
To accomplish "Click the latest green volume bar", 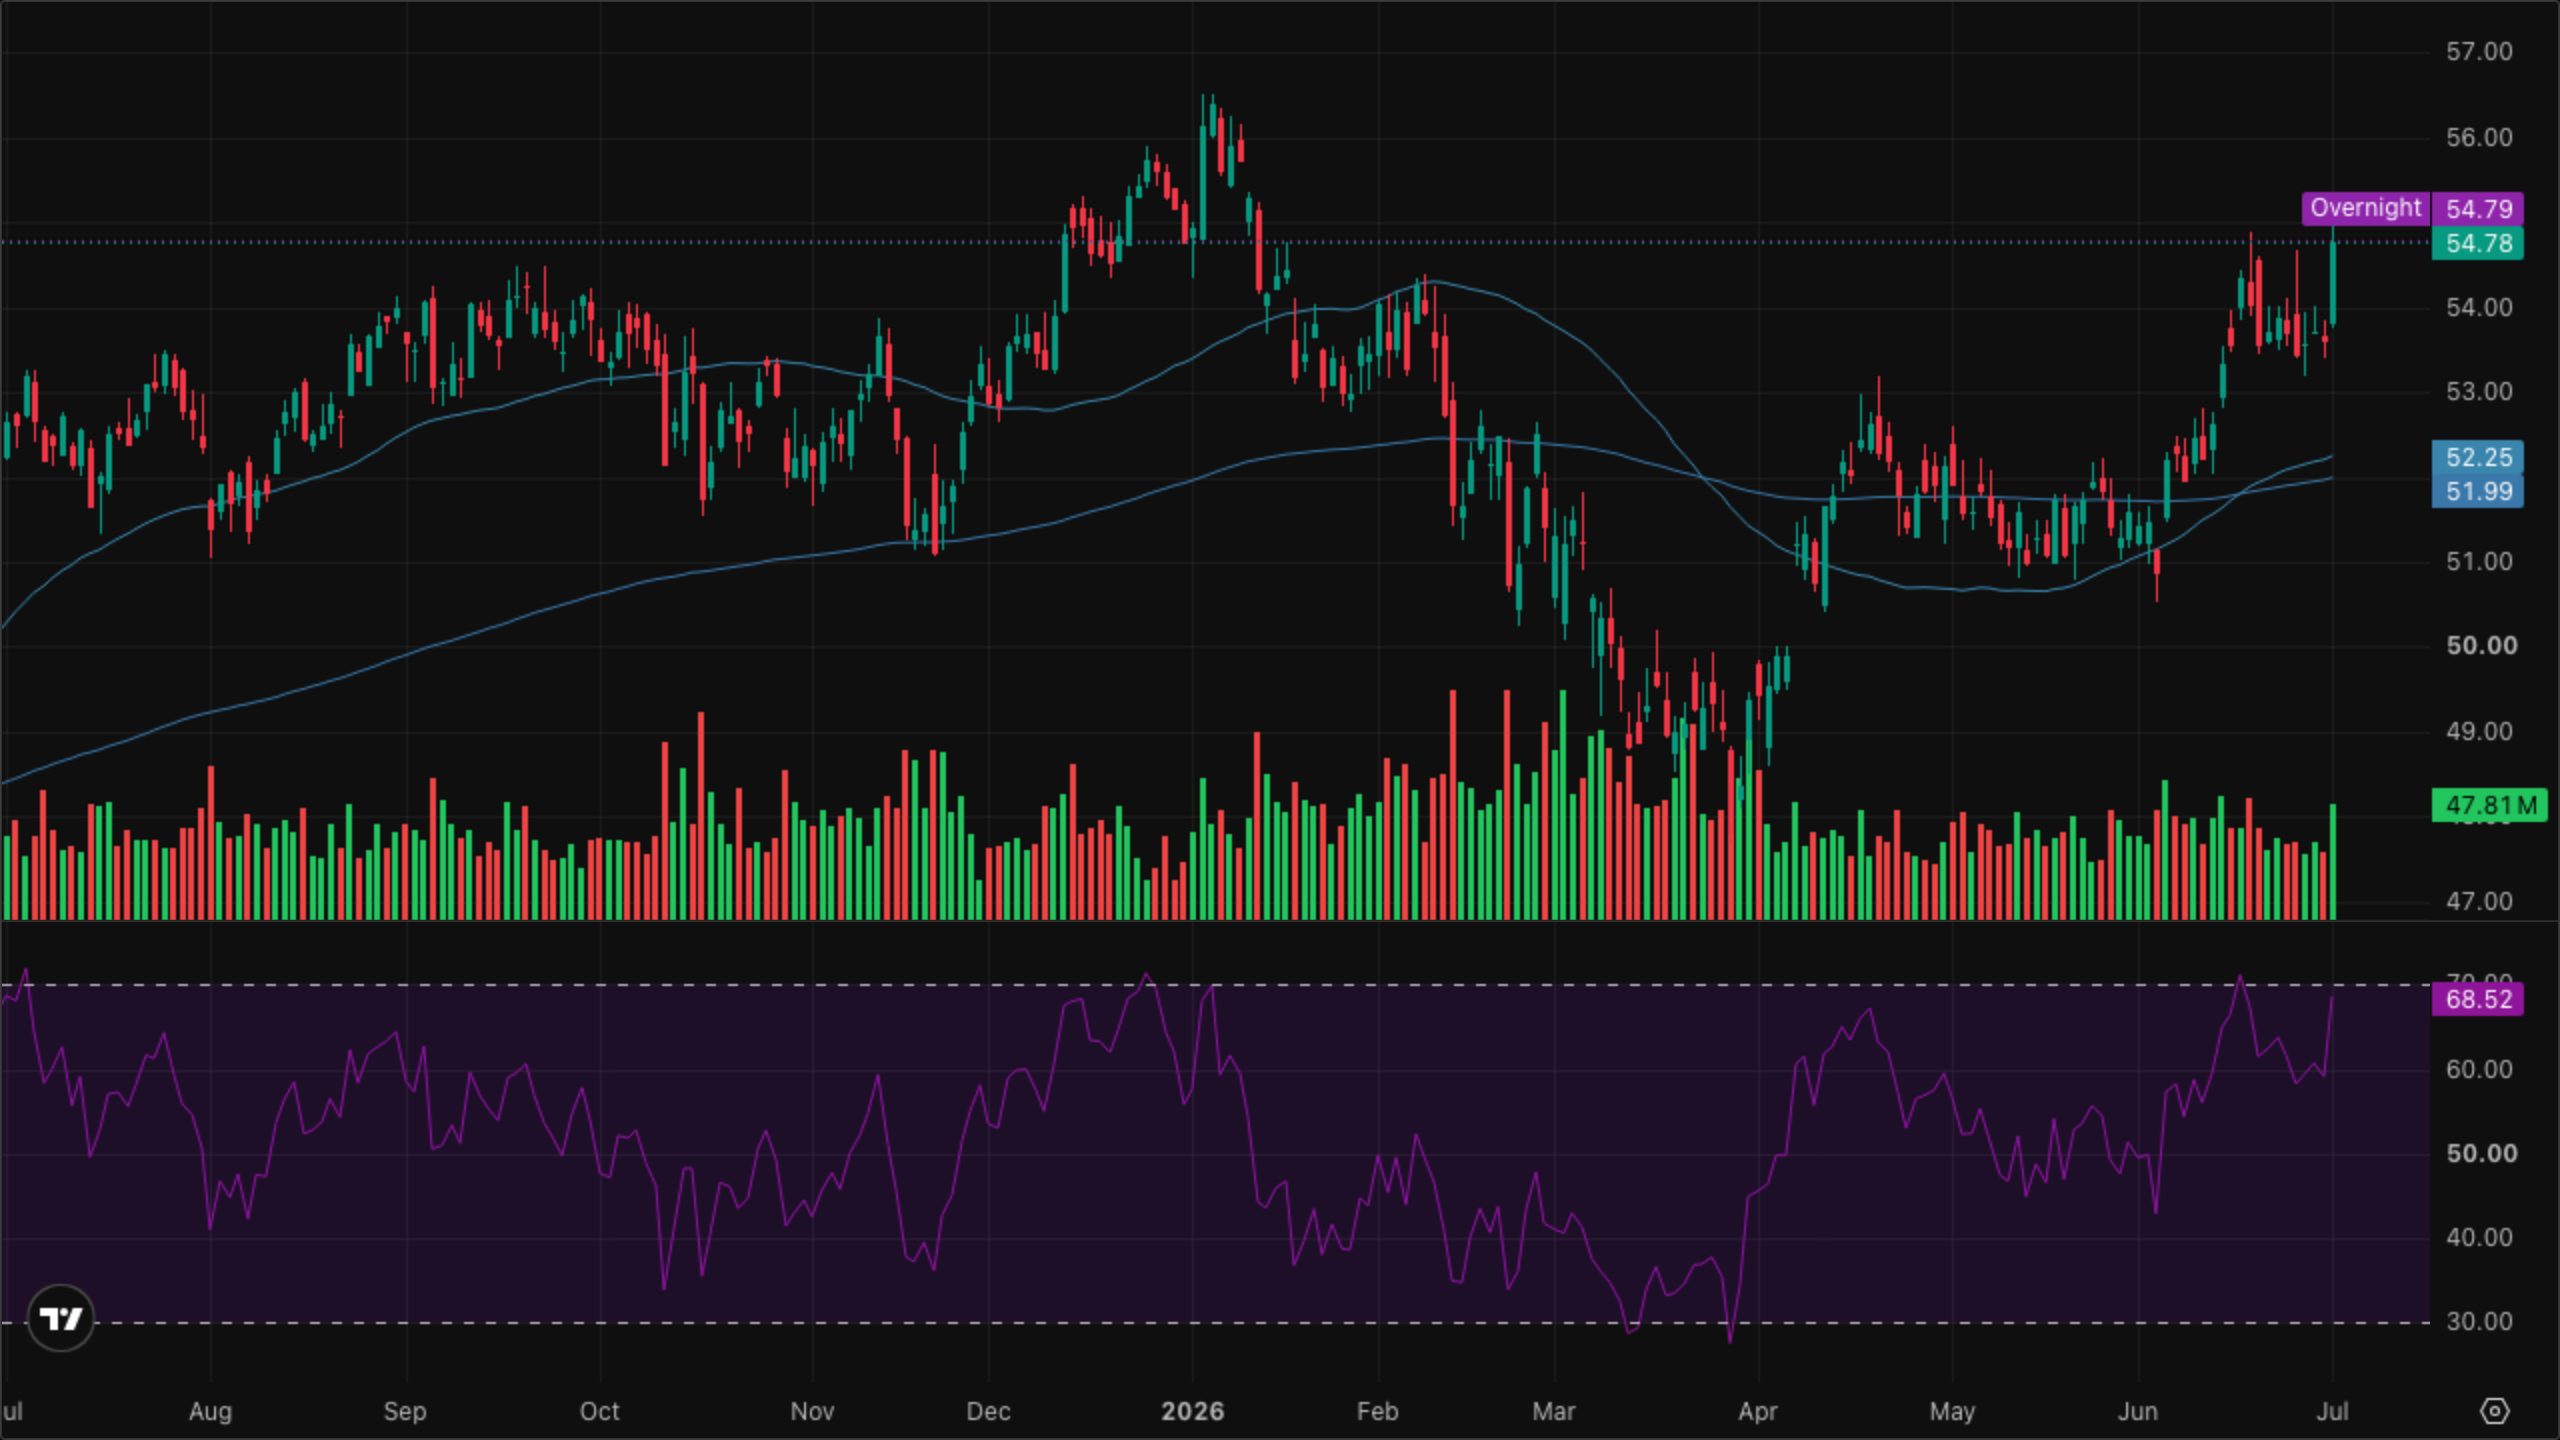I will pyautogui.click(x=2333, y=861).
